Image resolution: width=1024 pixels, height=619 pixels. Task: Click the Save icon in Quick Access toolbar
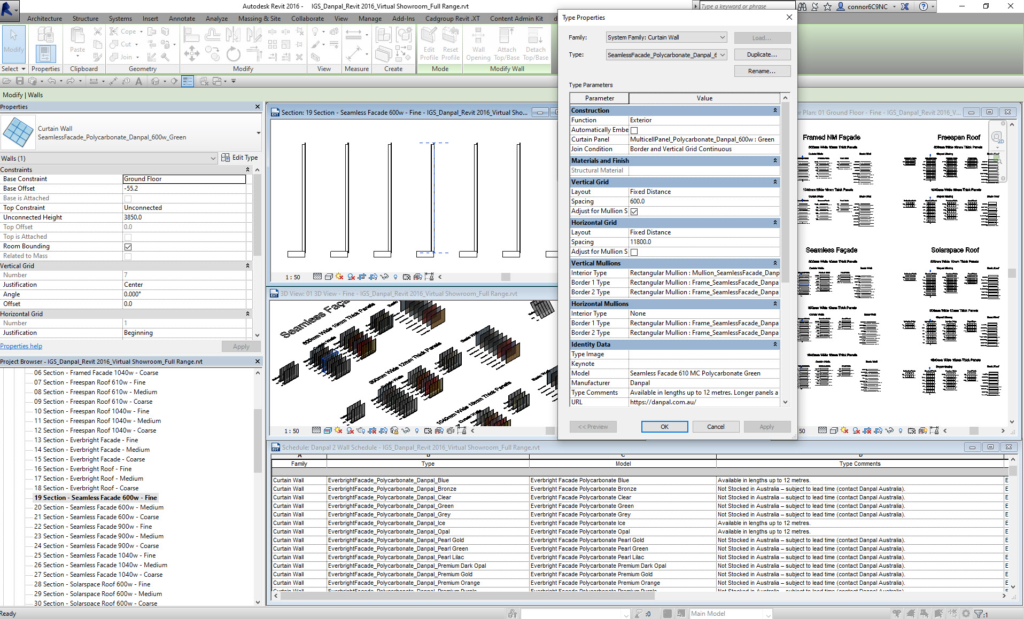[x=20, y=82]
